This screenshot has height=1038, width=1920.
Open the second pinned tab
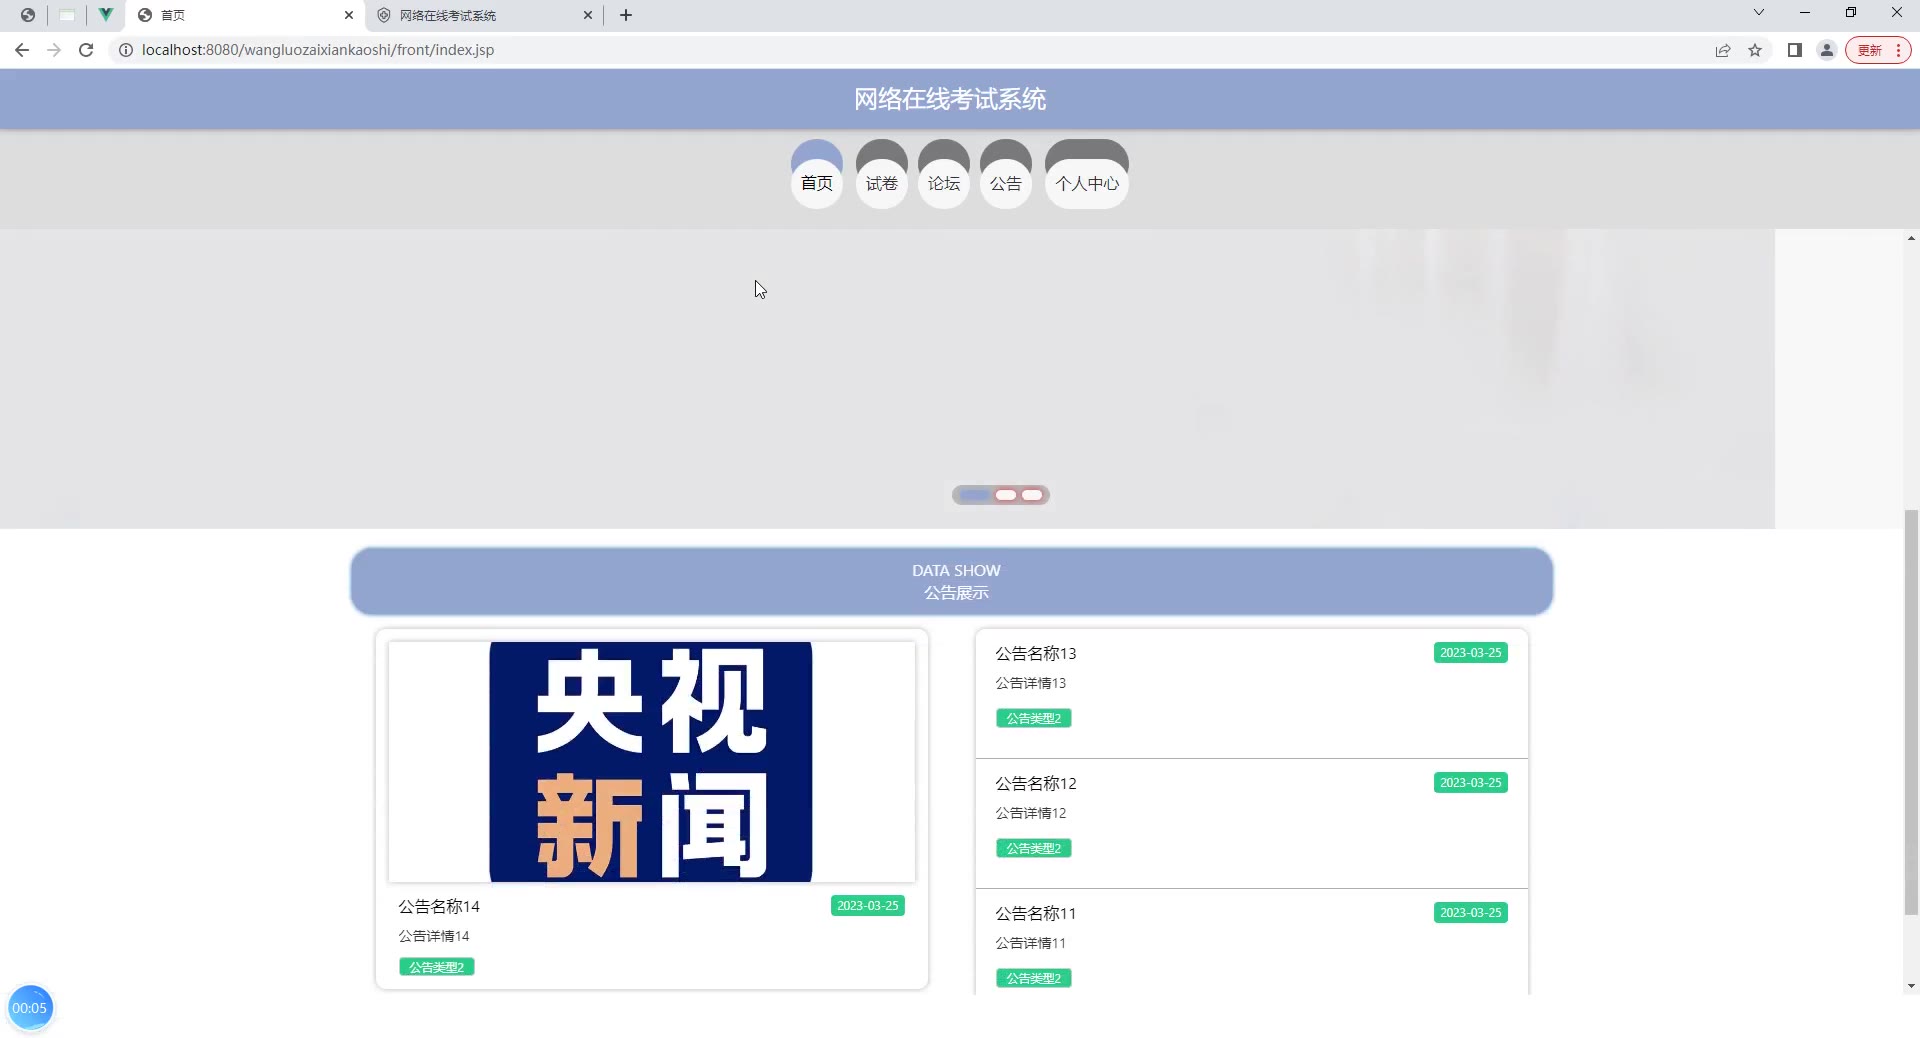[67, 15]
